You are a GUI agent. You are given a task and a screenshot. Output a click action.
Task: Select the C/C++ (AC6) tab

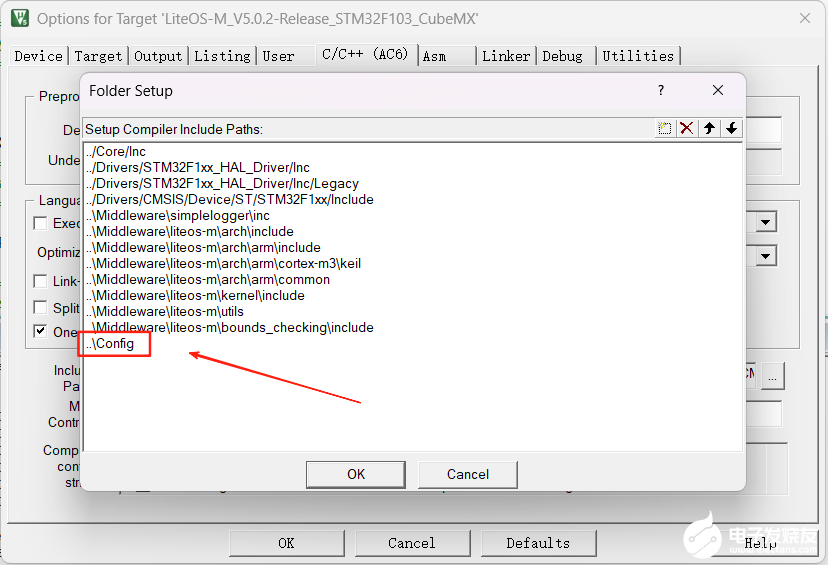[x=365, y=54]
